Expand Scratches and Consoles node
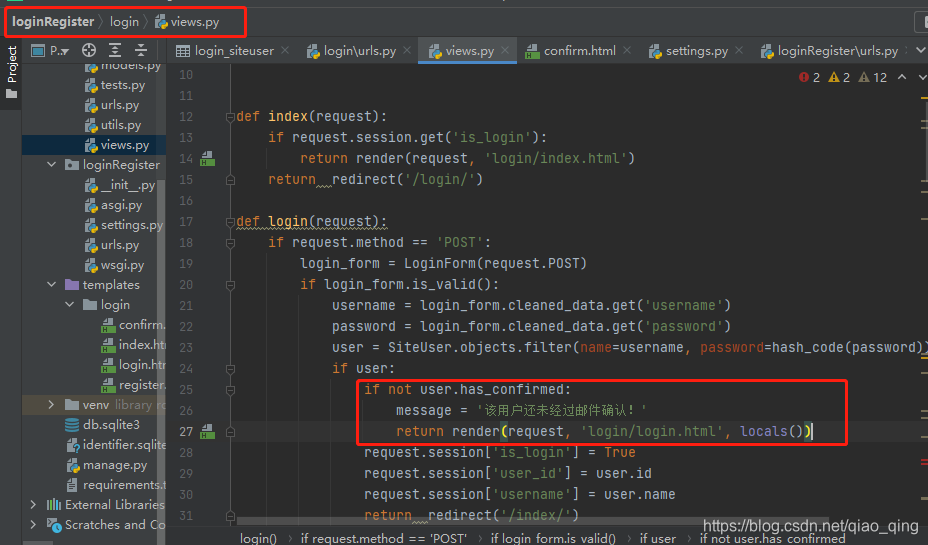The image size is (928, 545). pyautogui.click(x=34, y=525)
